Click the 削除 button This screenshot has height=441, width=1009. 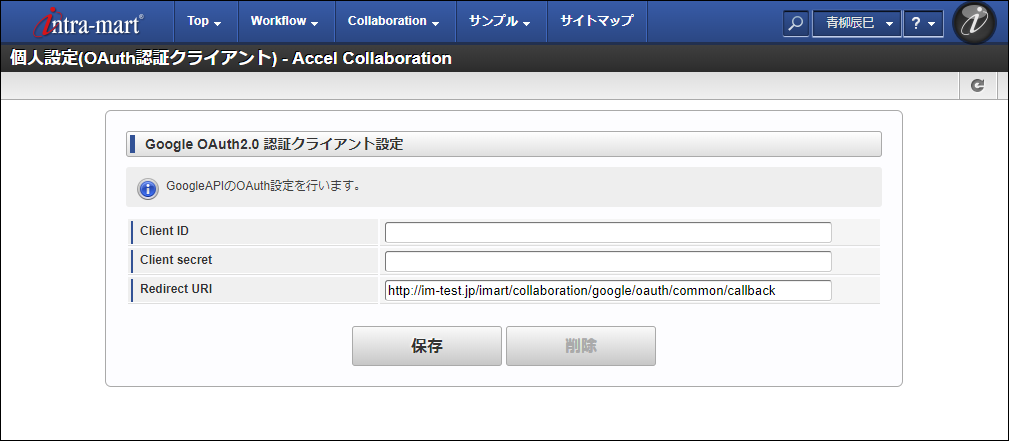point(580,346)
